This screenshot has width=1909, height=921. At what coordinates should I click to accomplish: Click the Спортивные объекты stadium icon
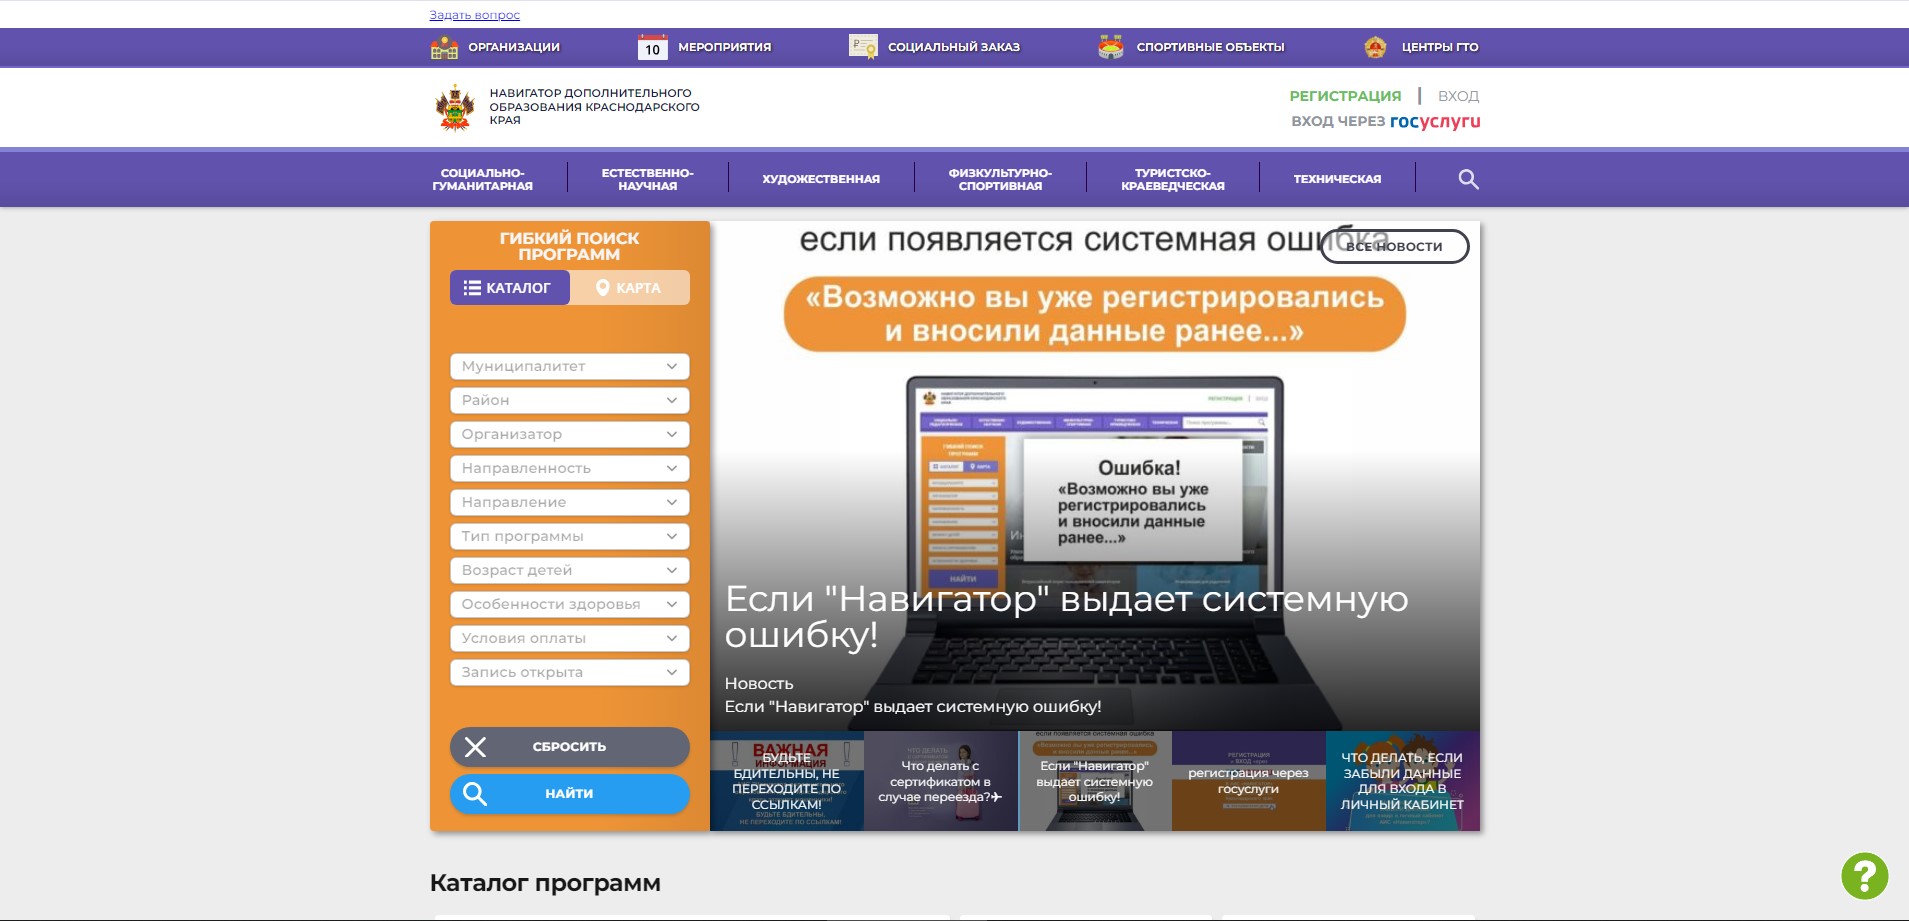coord(1111,47)
